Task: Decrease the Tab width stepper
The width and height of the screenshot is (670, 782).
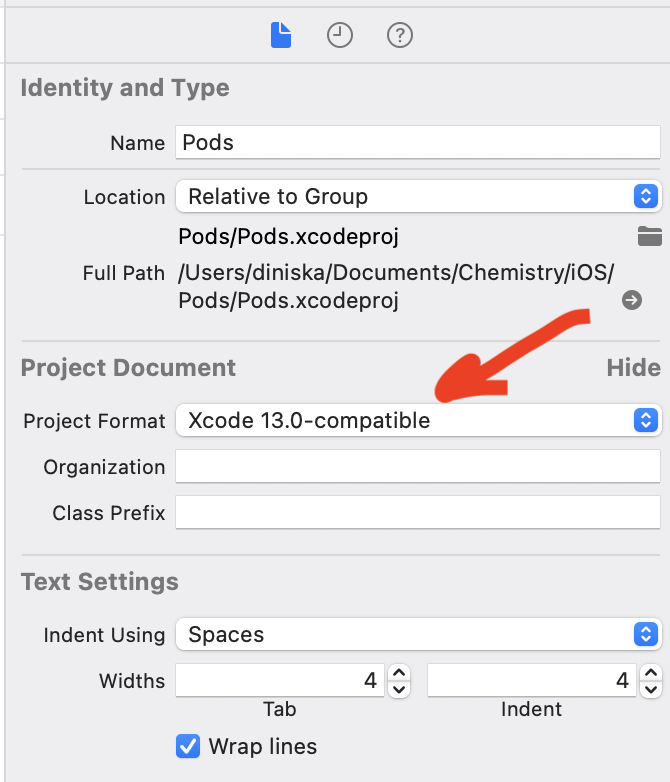Action: (399, 688)
